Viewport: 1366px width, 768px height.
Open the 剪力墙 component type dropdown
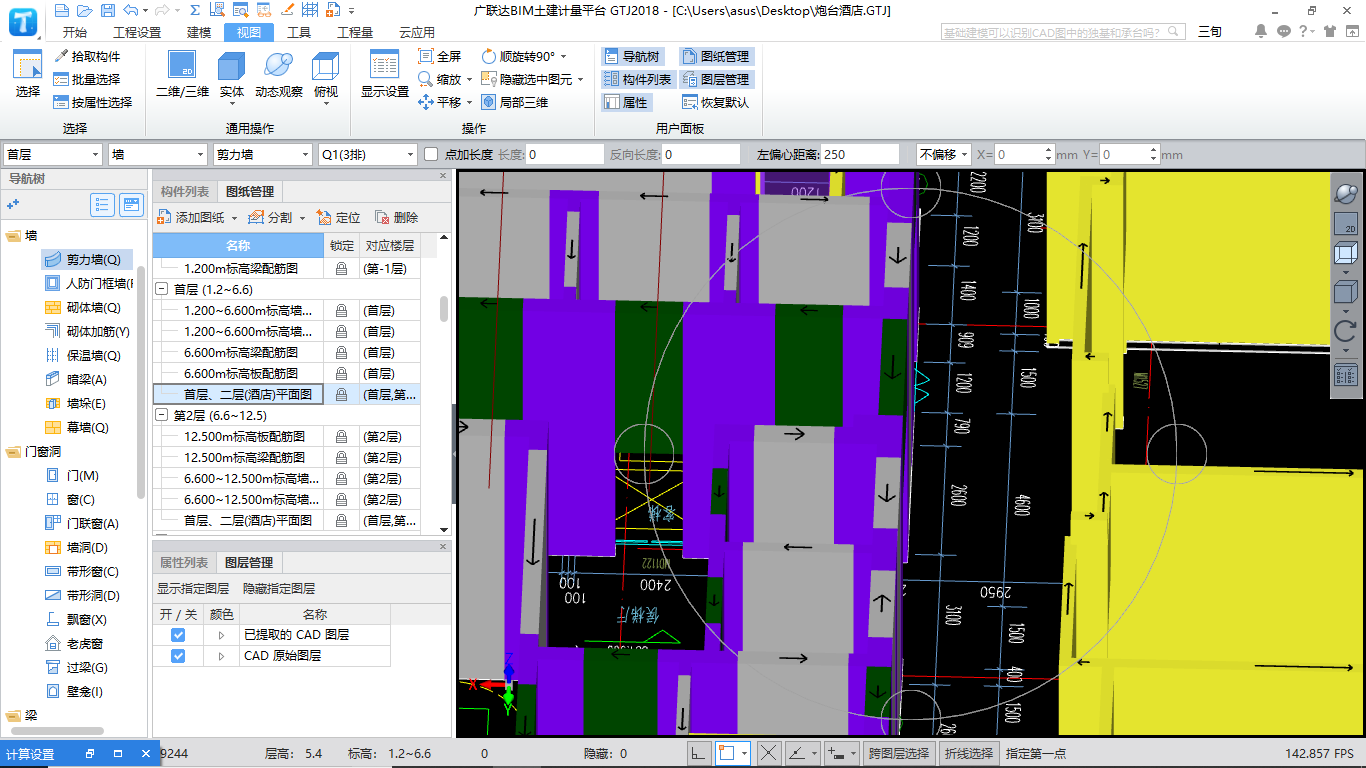[x=263, y=154]
